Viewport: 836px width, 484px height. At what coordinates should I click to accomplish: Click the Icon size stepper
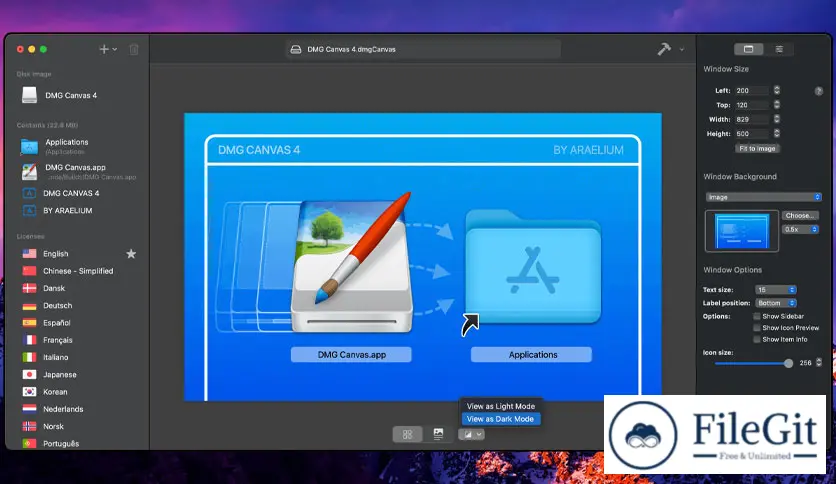point(819,362)
